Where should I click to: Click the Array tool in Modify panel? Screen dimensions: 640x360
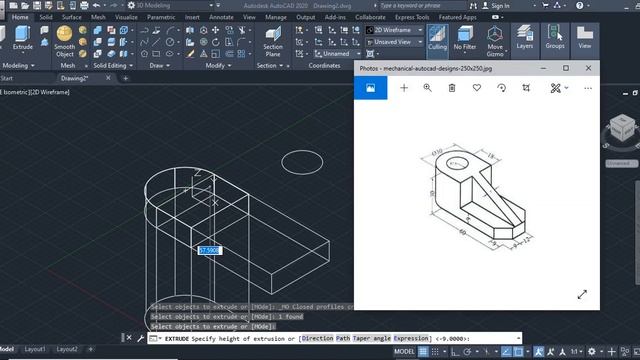(242, 54)
